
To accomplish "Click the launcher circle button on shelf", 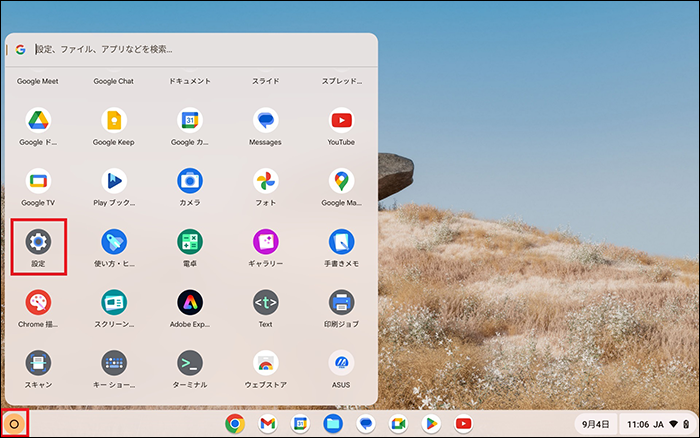I will tap(14, 424).
